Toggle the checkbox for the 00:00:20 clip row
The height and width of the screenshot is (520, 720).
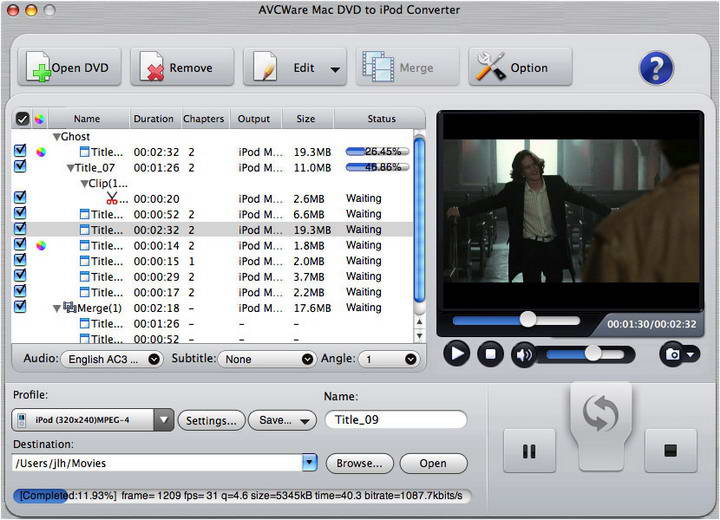[x=20, y=198]
